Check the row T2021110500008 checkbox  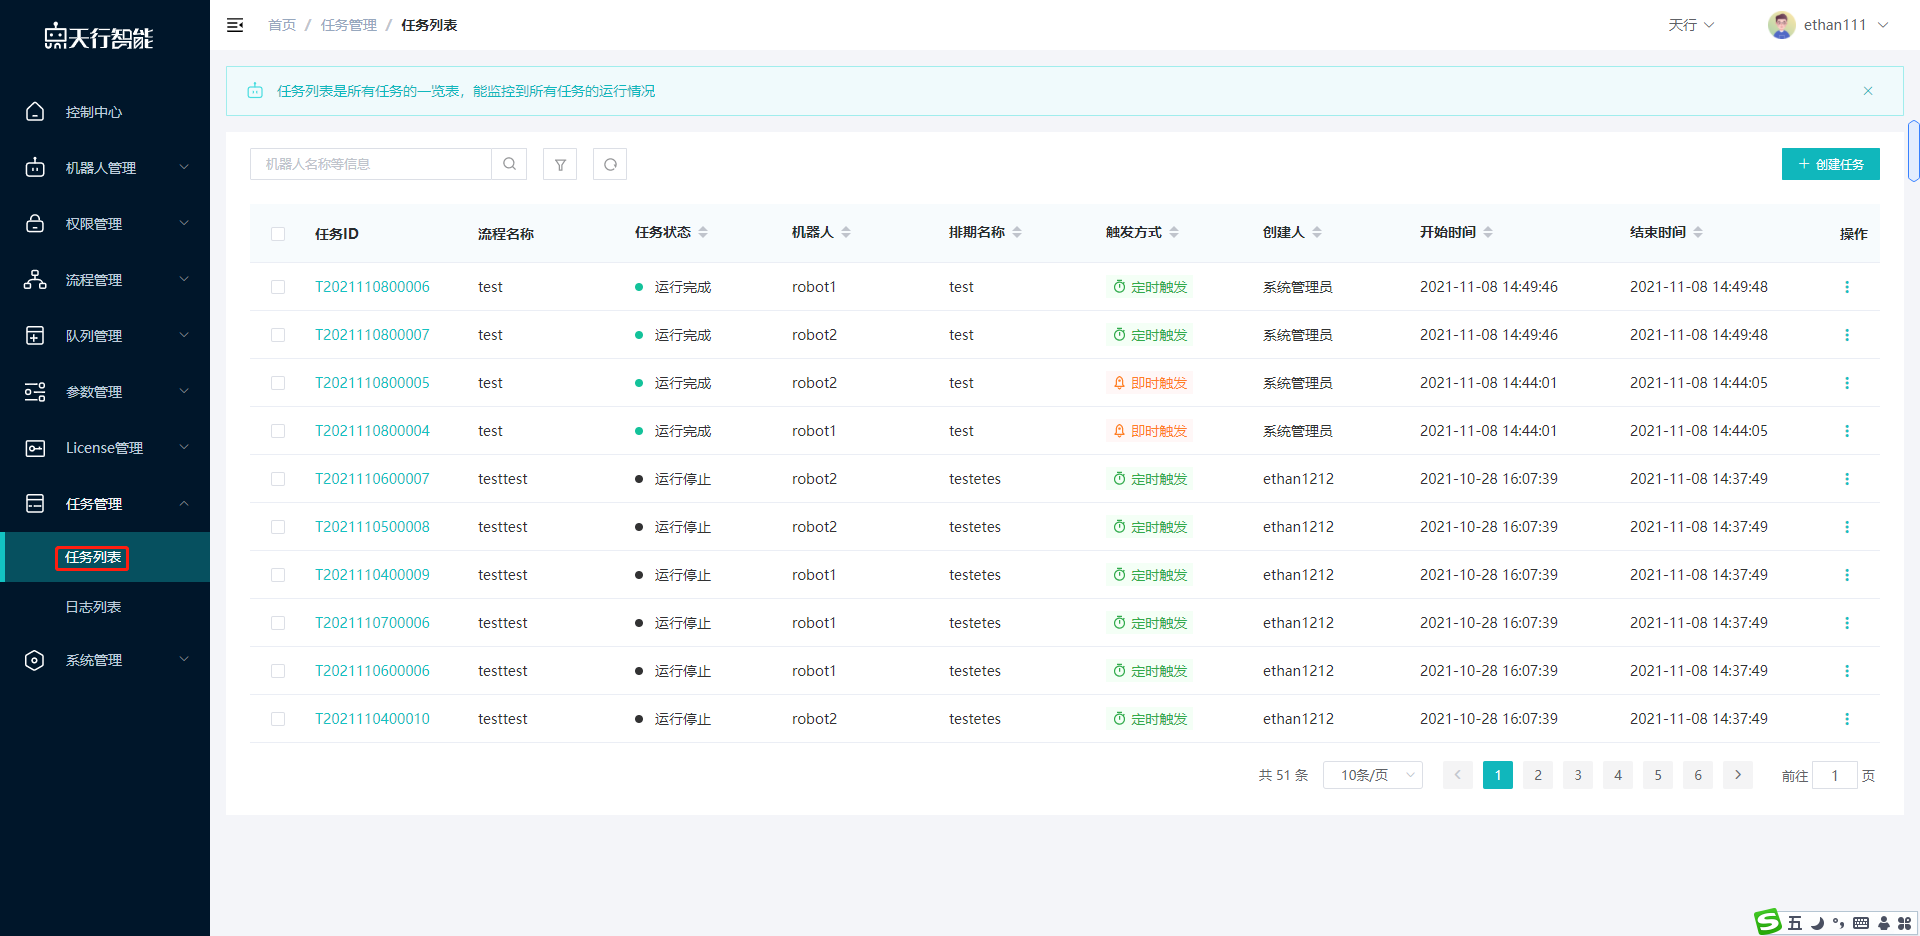click(x=278, y=527)
